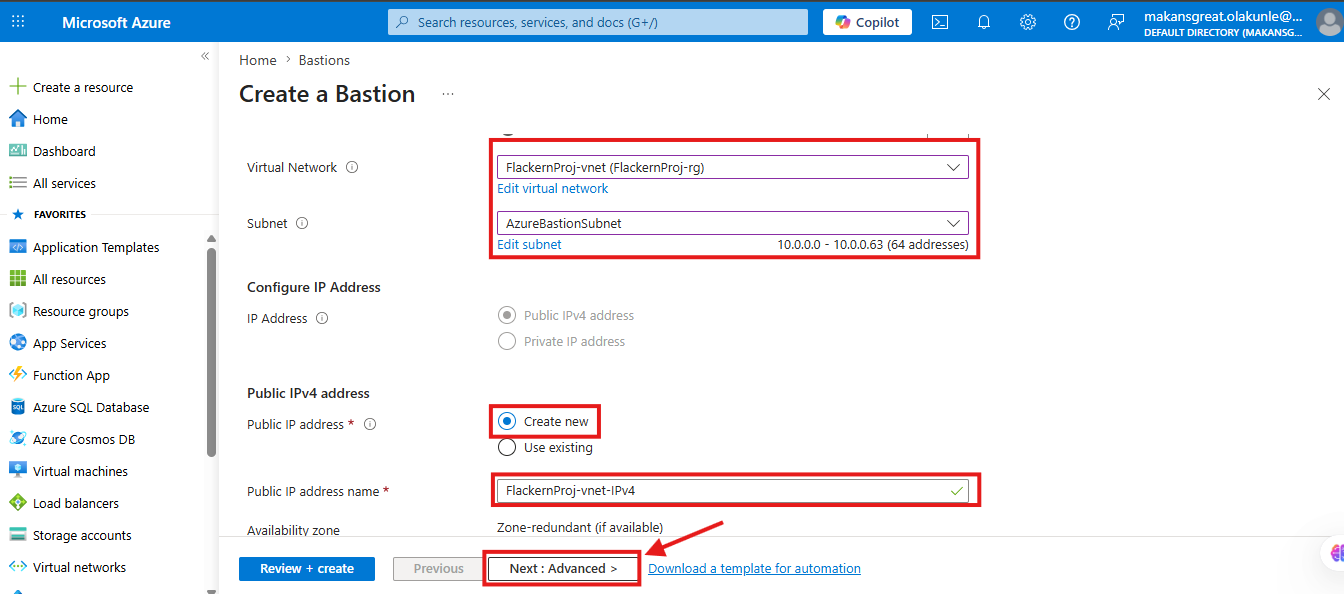Select the Public IPv4 address radio button
Screen dimensions: 1344x594
(507, 315)
